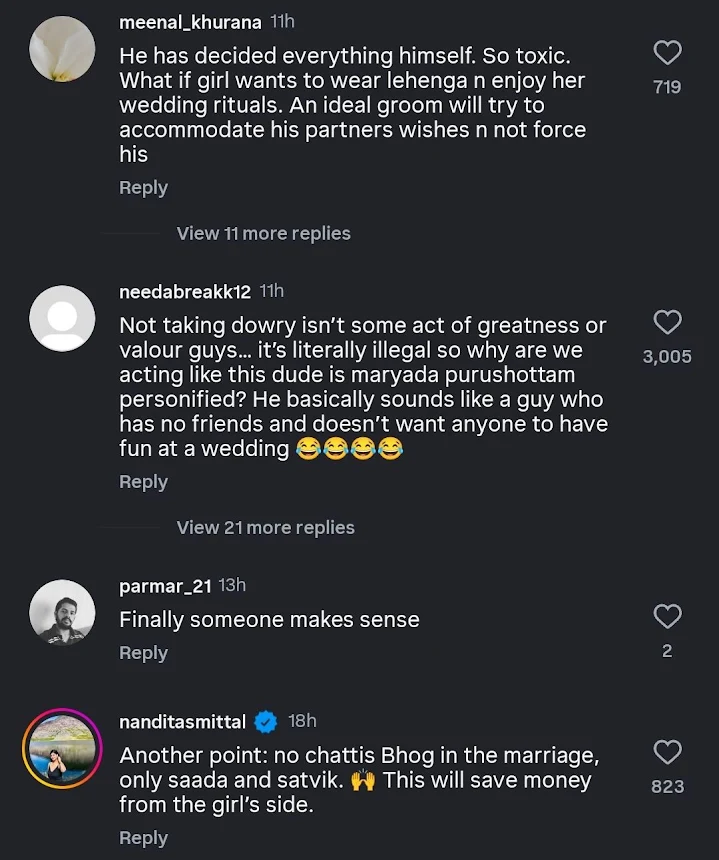
Task: Tap the heart icon on needabreakk12's comment
Action: (x=668, y=322)
